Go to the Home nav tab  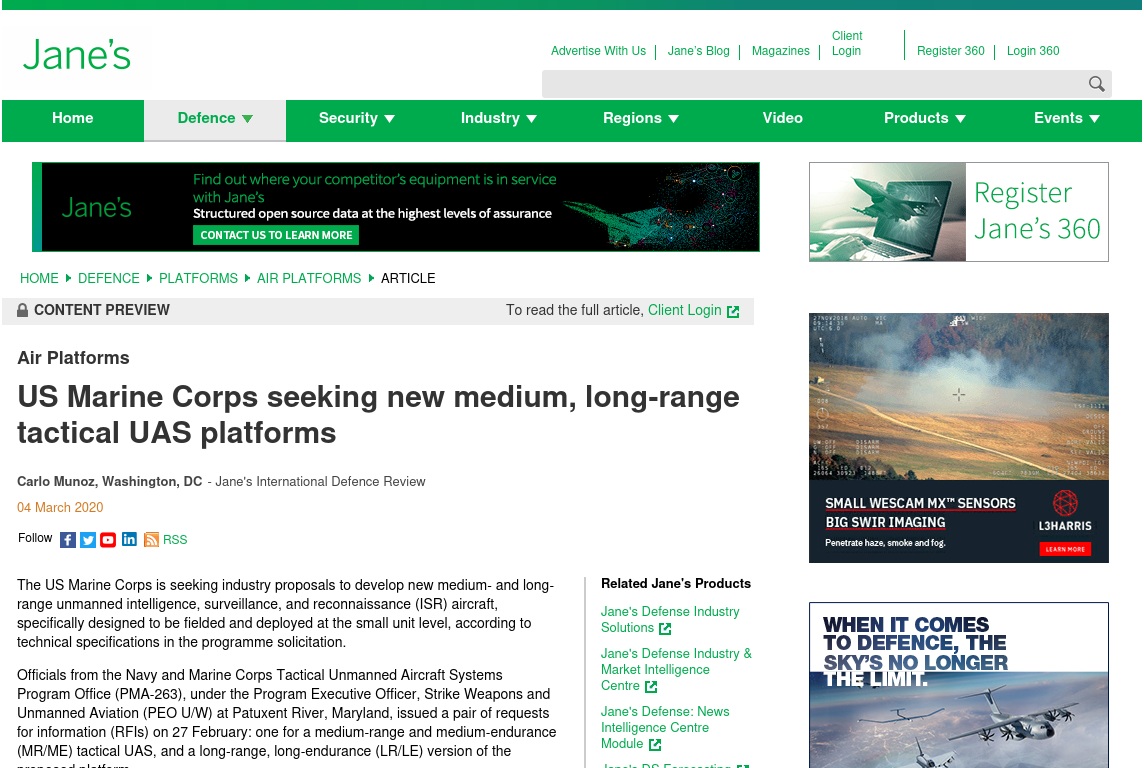[72, 120]
